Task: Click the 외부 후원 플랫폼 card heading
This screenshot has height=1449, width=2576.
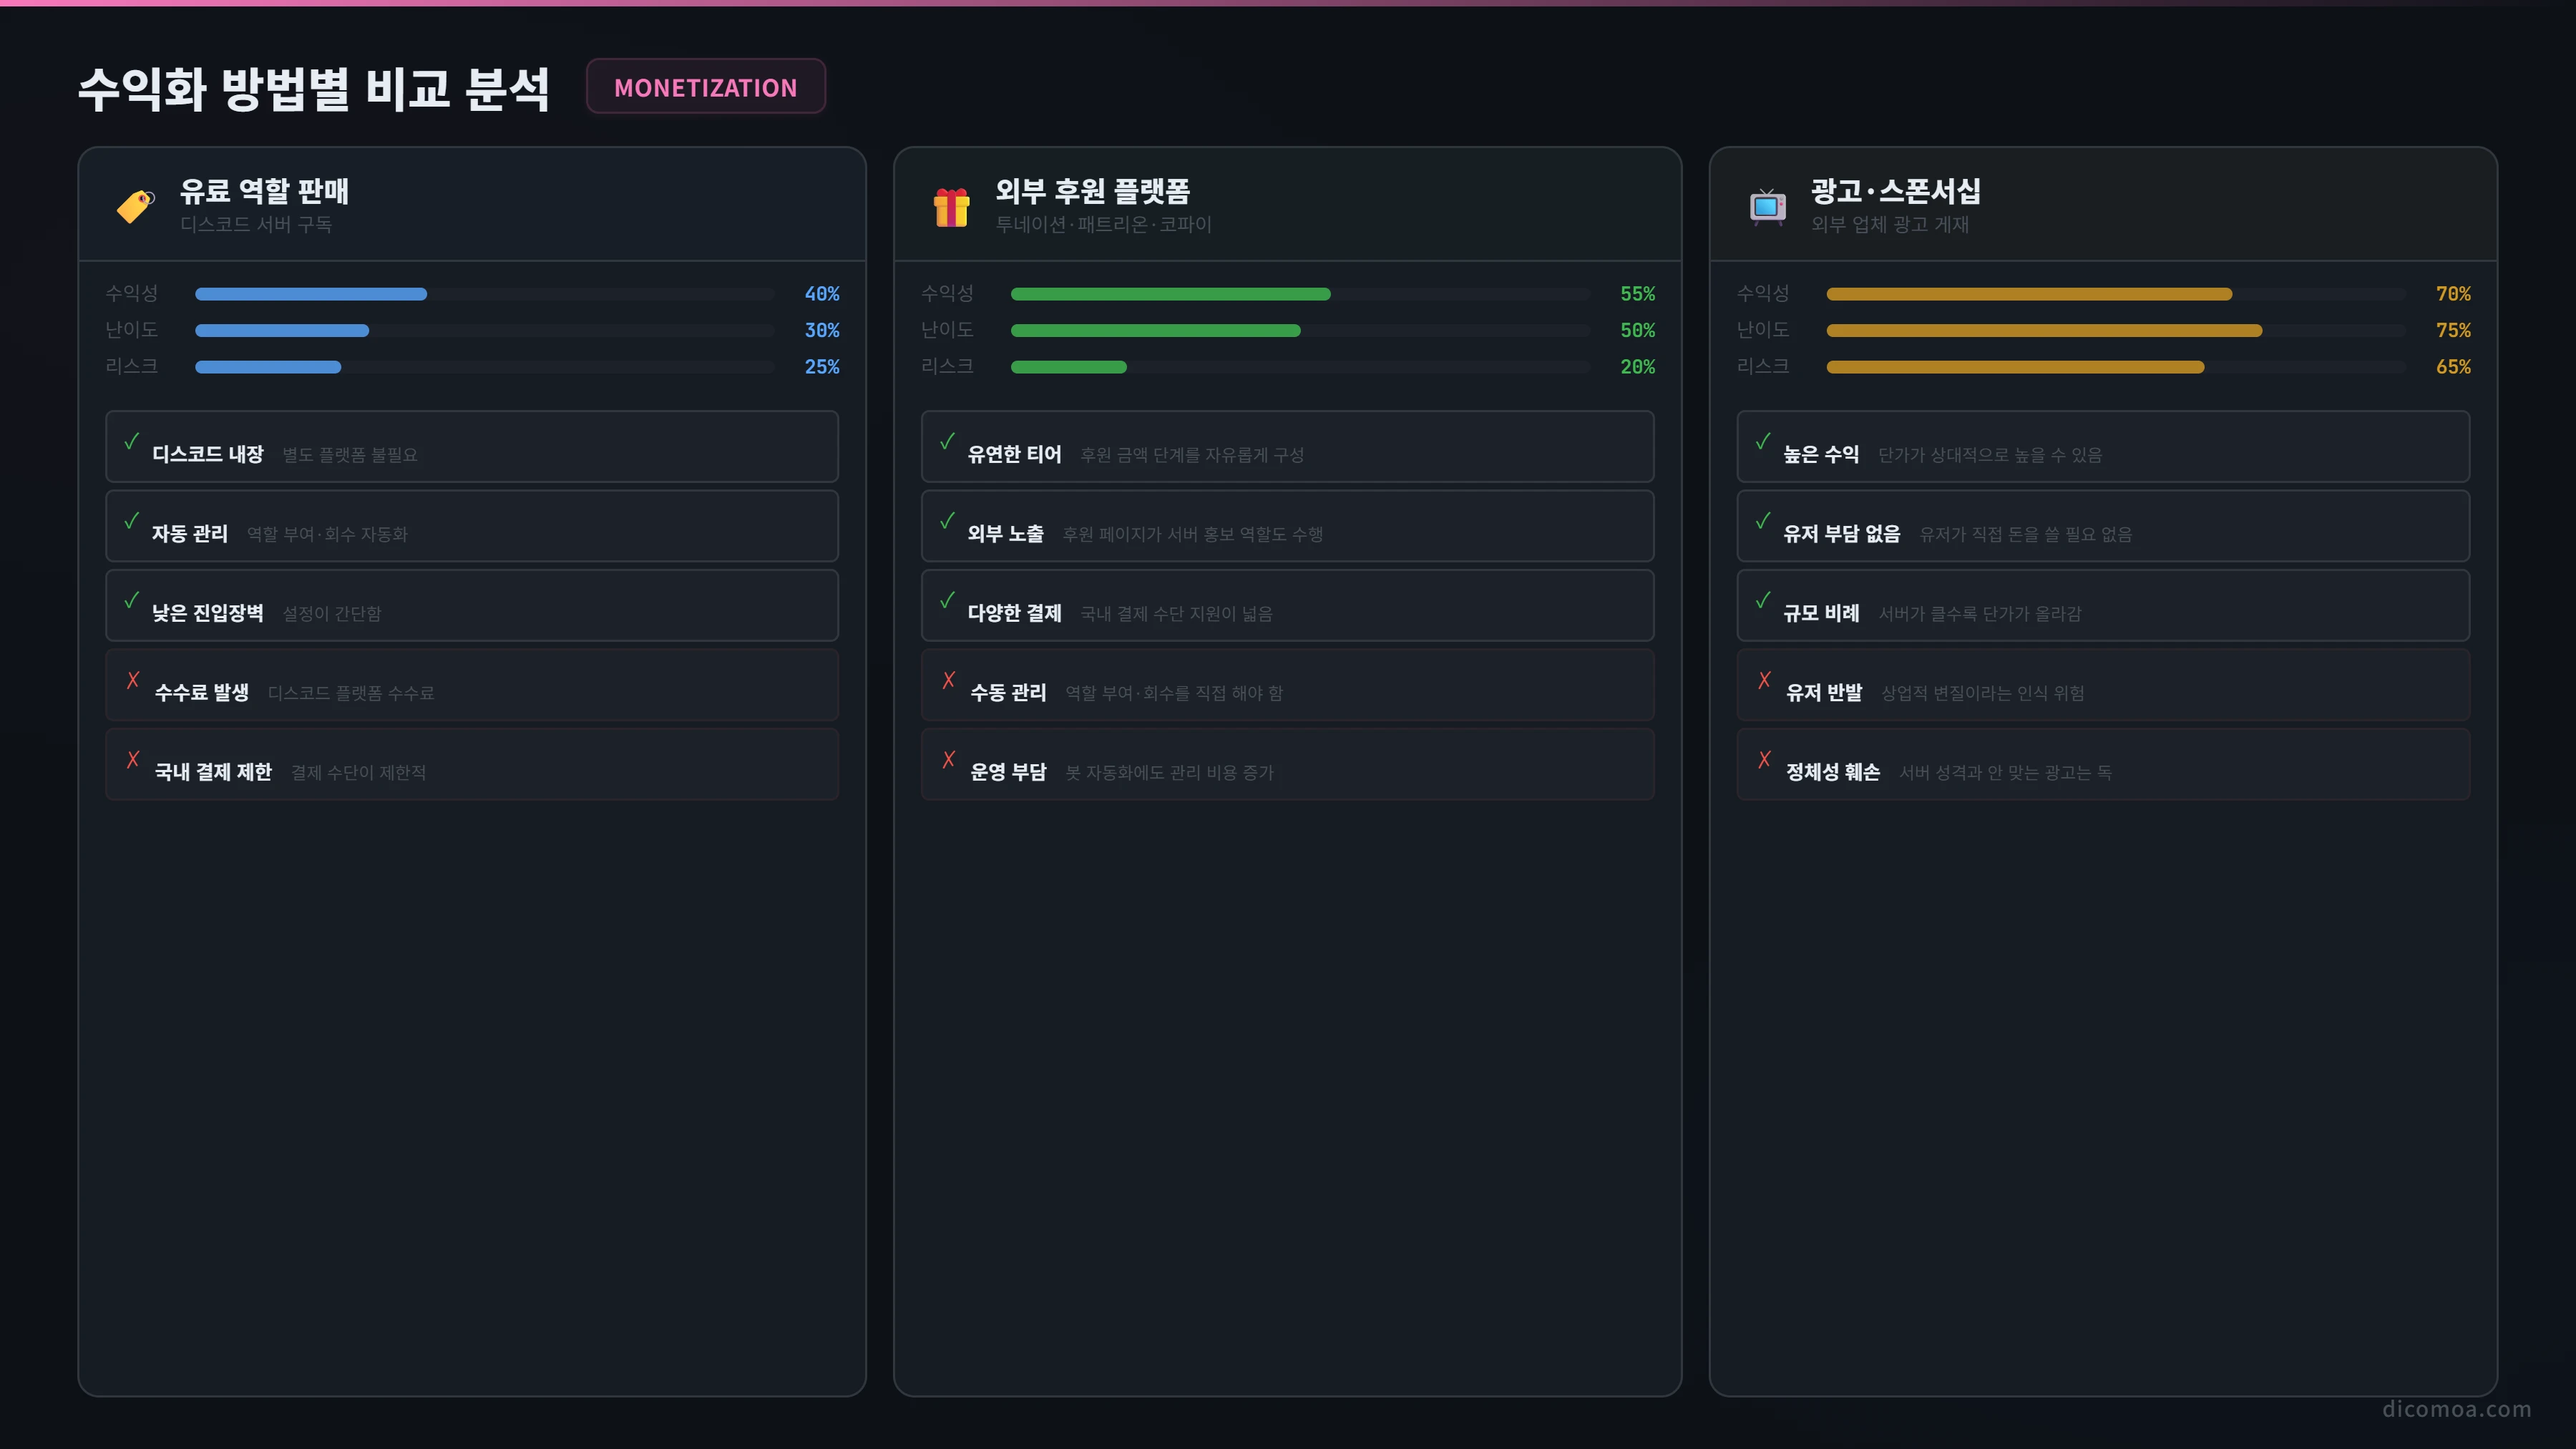Action: [1092, 190]
